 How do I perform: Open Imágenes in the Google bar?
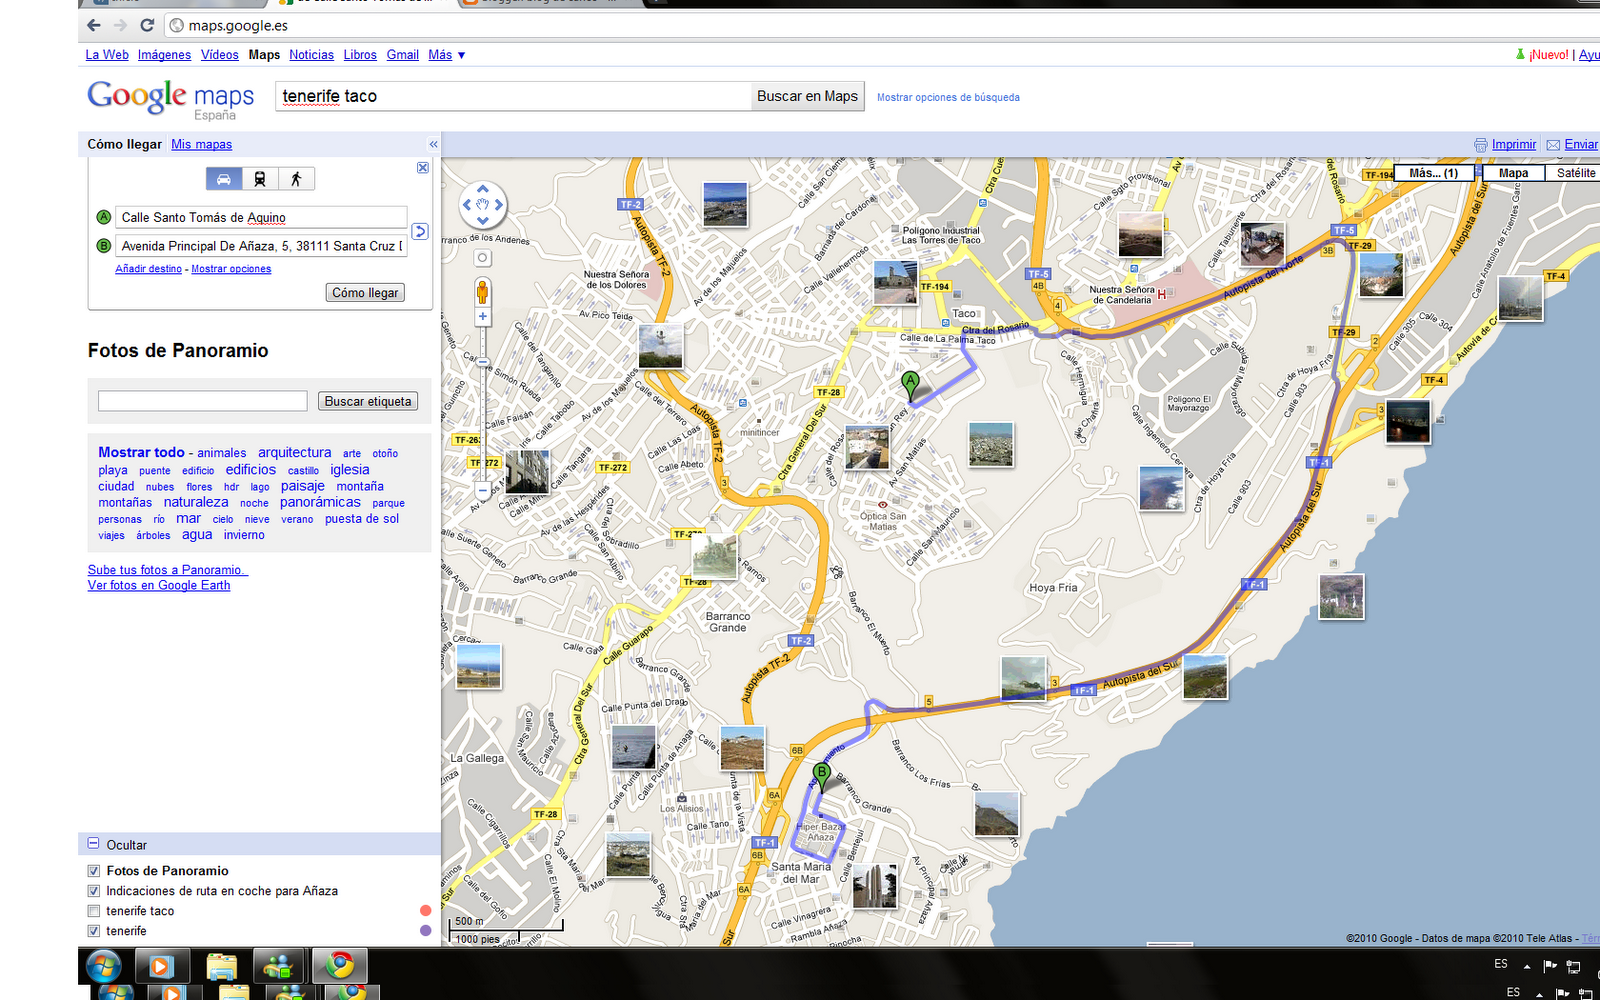pyautogui.click(x=164, y=55)
